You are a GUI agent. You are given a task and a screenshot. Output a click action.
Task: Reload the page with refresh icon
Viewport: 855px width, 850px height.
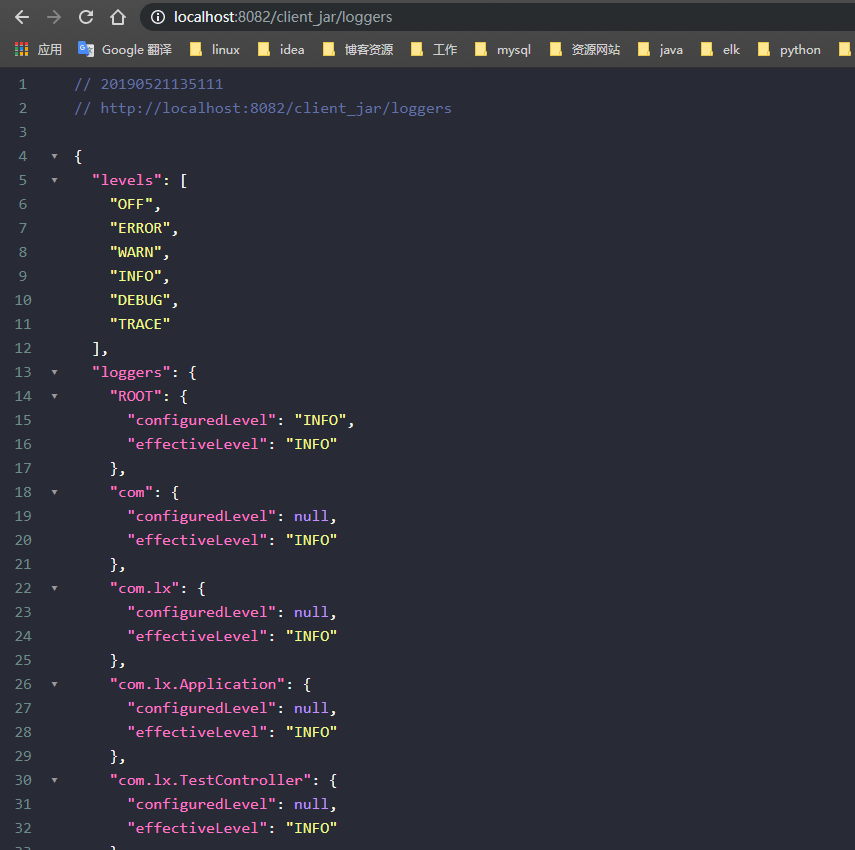click(x=86, y=17)
